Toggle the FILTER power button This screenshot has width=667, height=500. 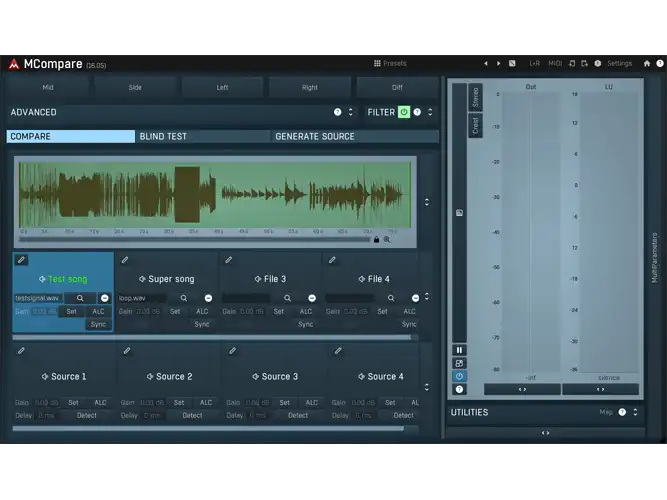point(404,112)
